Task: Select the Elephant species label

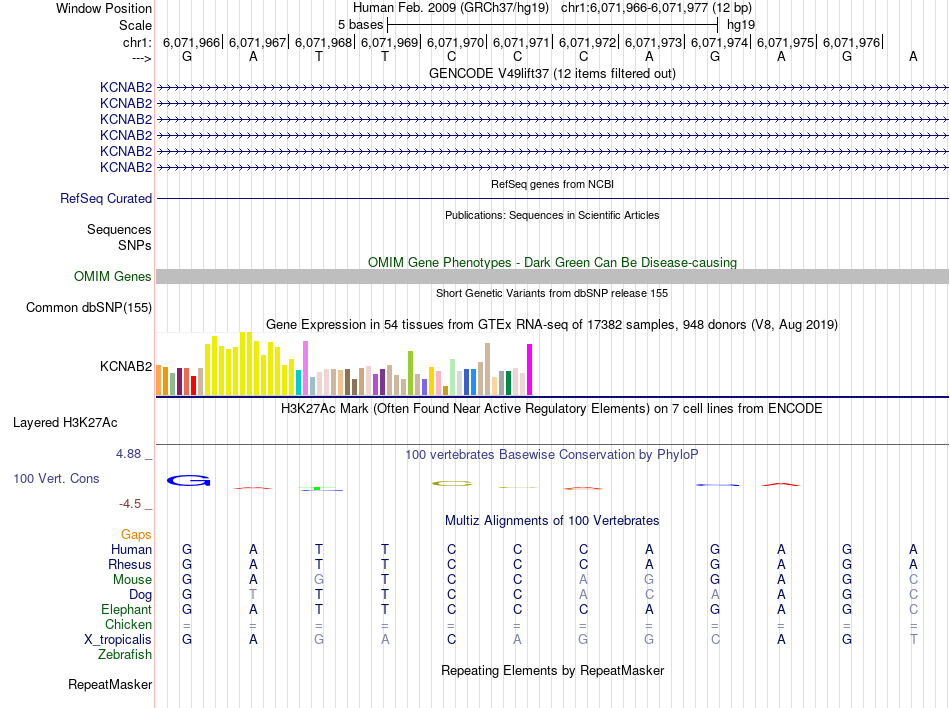Action: point(127,609)
